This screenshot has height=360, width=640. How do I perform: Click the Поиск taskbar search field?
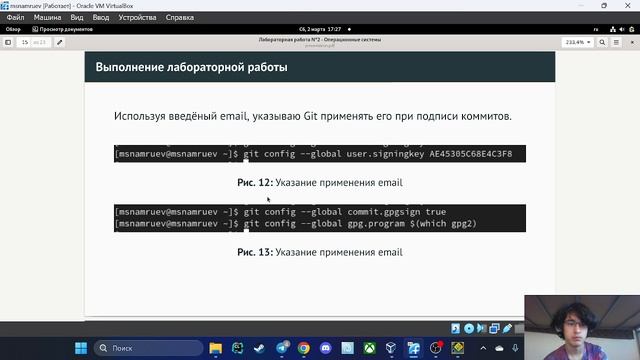point(149,348)
